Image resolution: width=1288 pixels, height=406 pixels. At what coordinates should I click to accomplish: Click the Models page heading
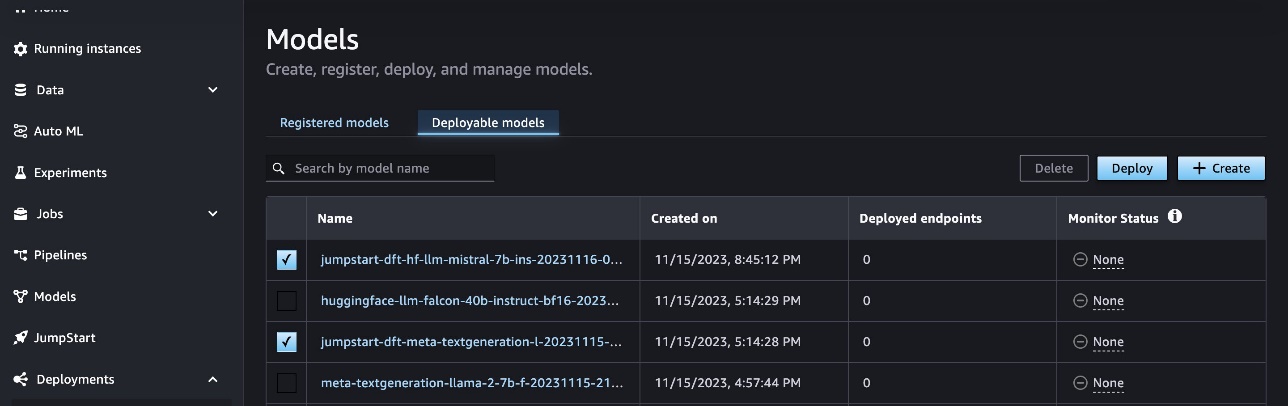[312, 39]
